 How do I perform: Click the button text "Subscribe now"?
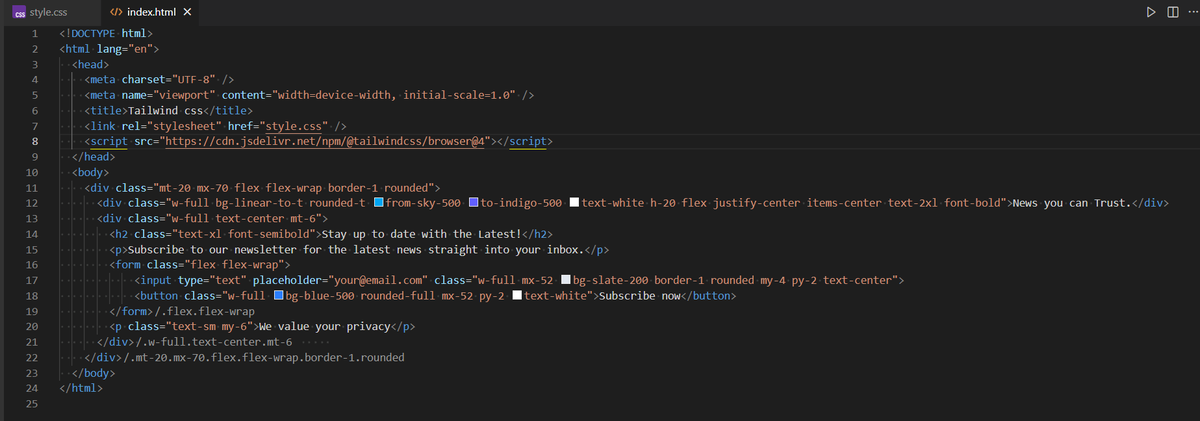coord(640,297)
